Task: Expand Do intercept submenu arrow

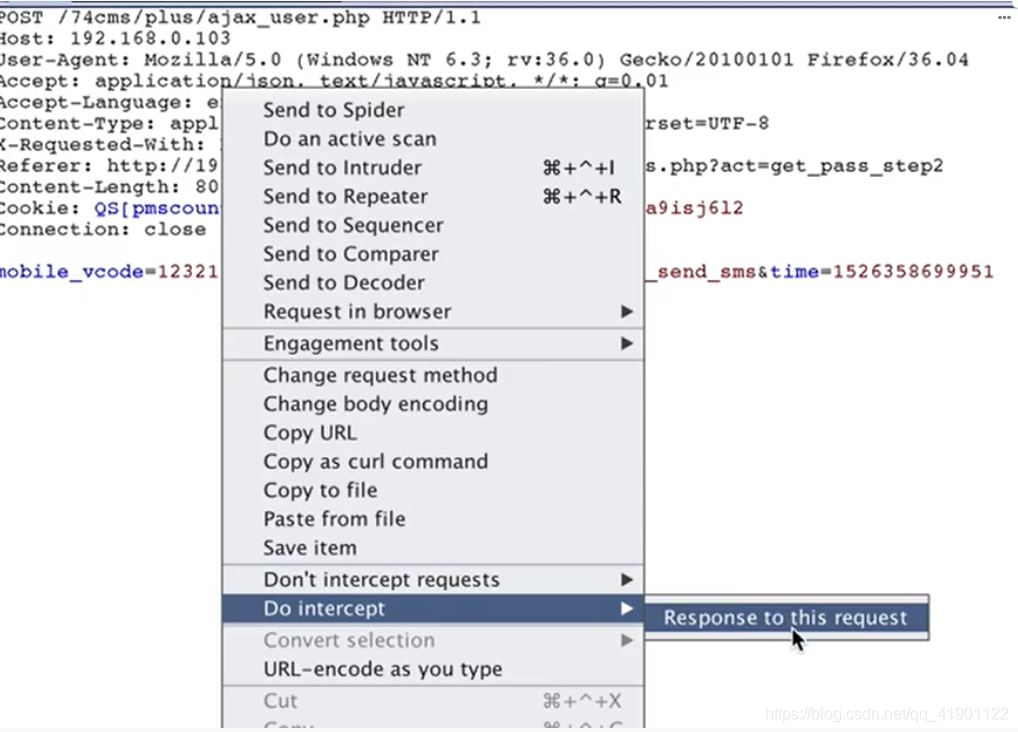Action: coord(627,609)
